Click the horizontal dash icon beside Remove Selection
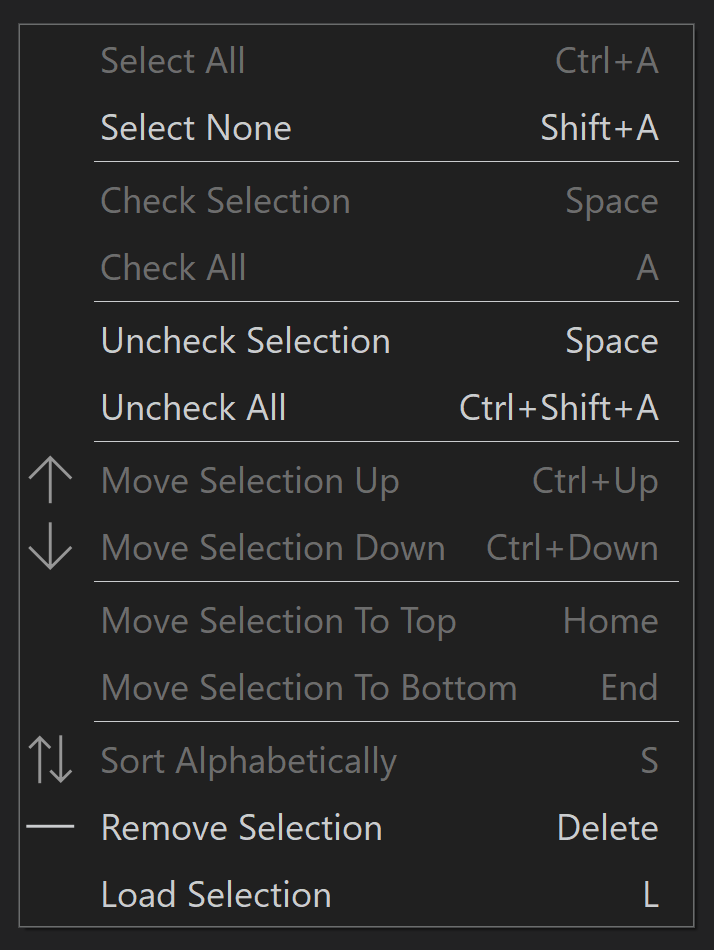Screen dimensions: 714x950 [x=52, y=827]
